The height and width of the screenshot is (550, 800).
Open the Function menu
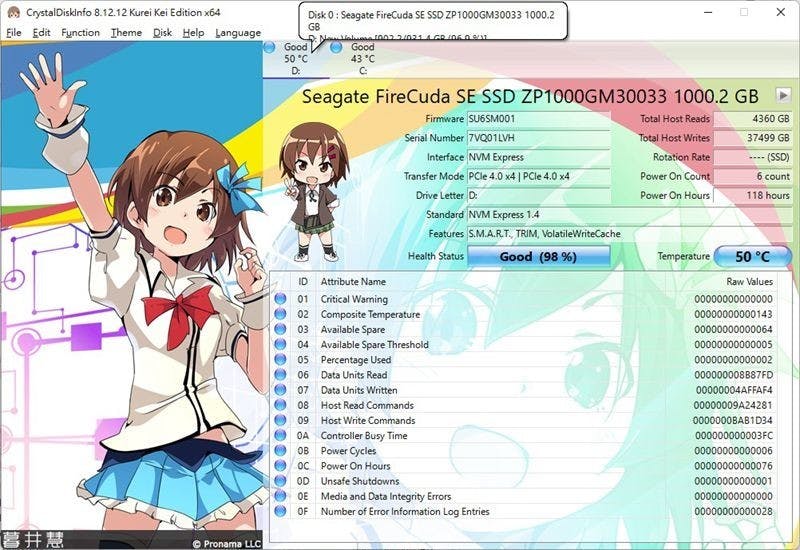pyautogui.click(x=81, y=33)
